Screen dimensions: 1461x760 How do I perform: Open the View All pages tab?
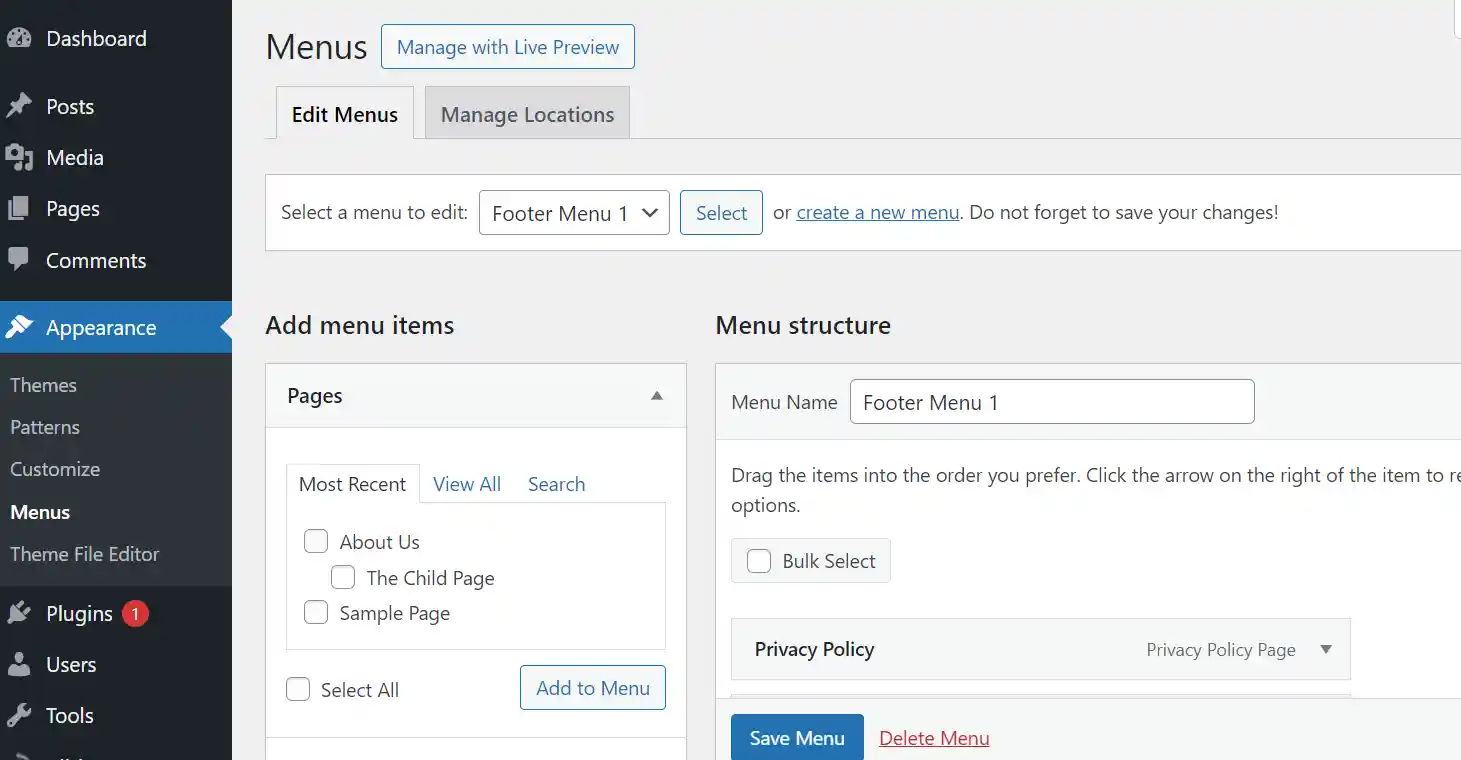click(x=467, y=484)
